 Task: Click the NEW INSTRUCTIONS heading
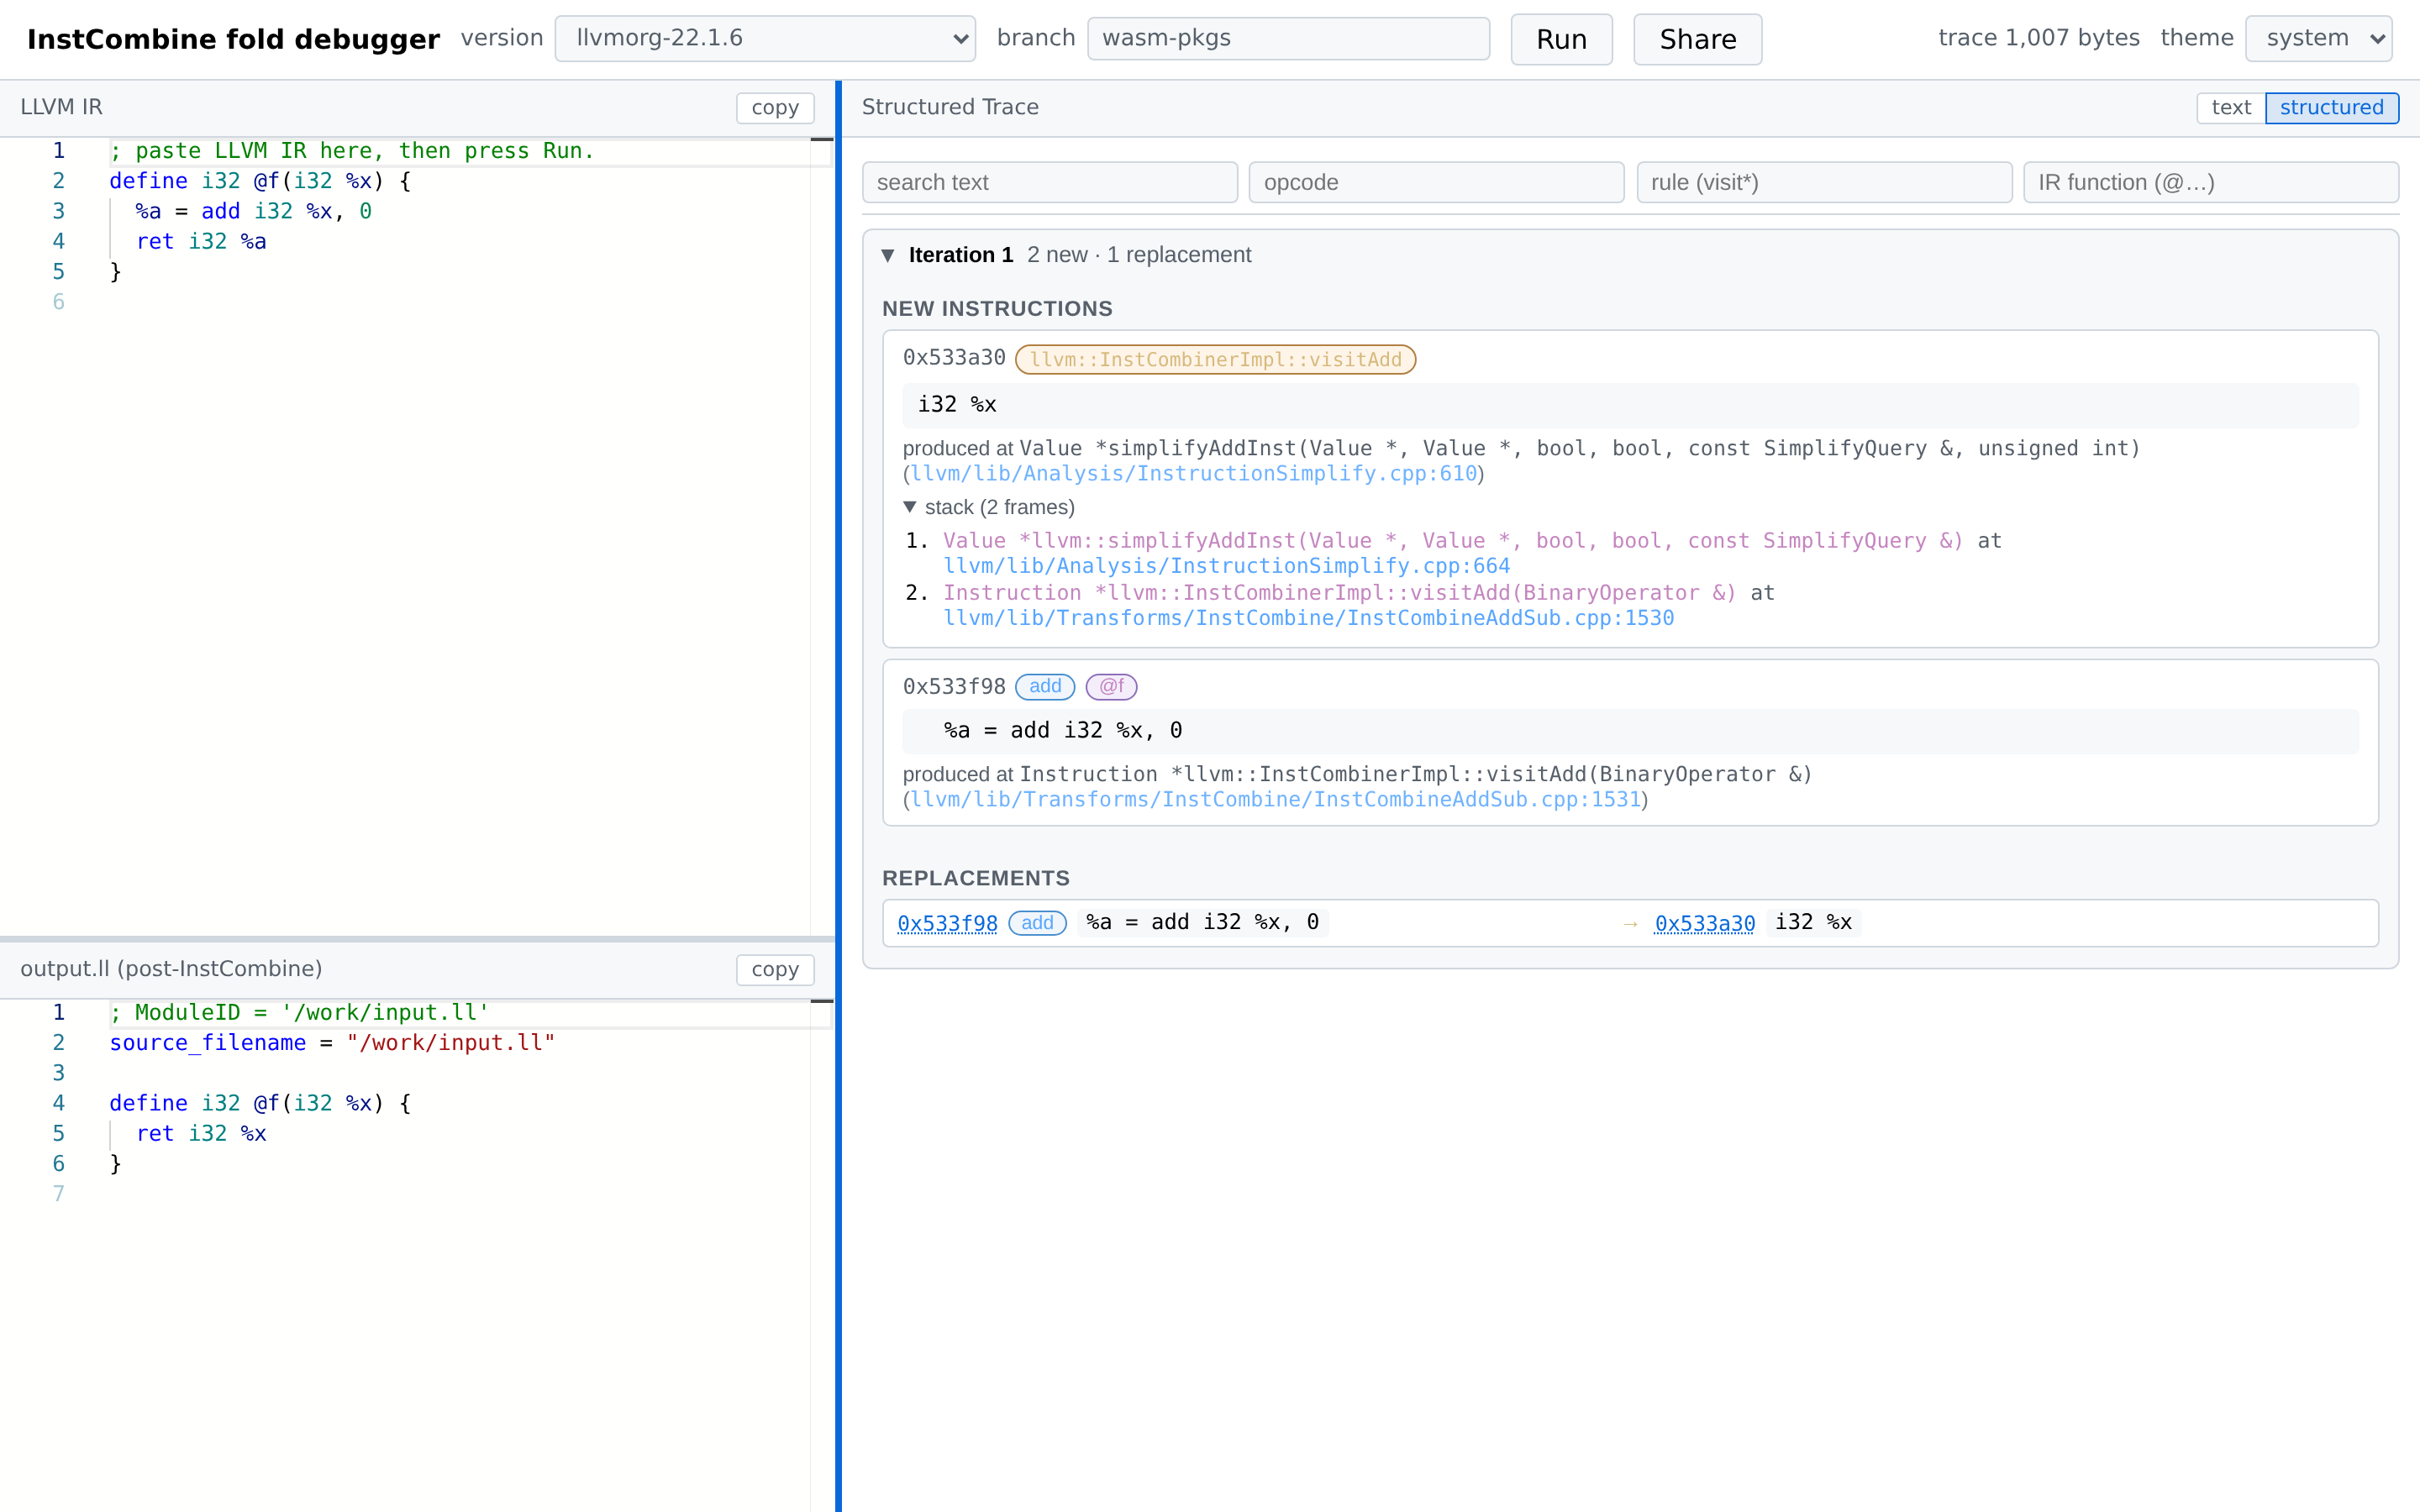pyautogui.click(x=997, y=309)
